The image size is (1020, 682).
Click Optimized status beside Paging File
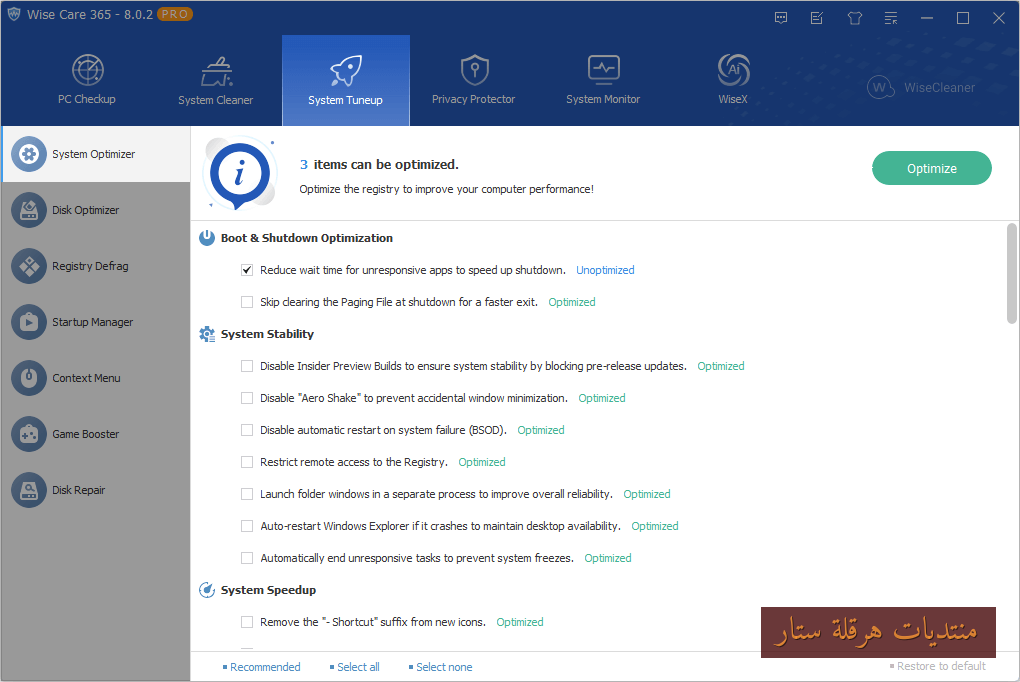(572, 302)
